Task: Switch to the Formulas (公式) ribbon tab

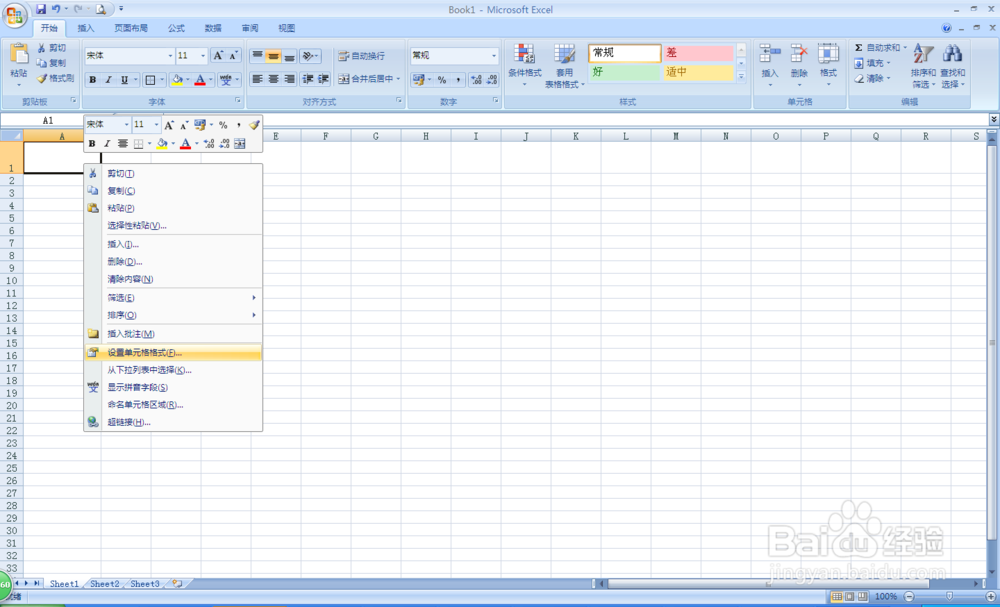Action: (x=177, y=28)
